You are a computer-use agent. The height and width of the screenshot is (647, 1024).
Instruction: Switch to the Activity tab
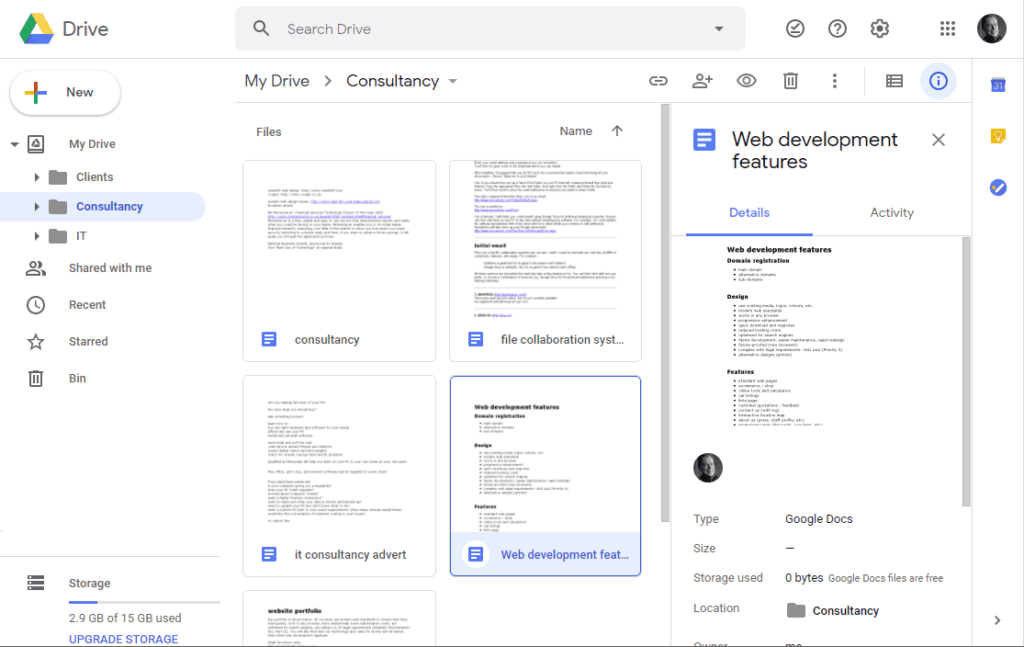[891, 212]
